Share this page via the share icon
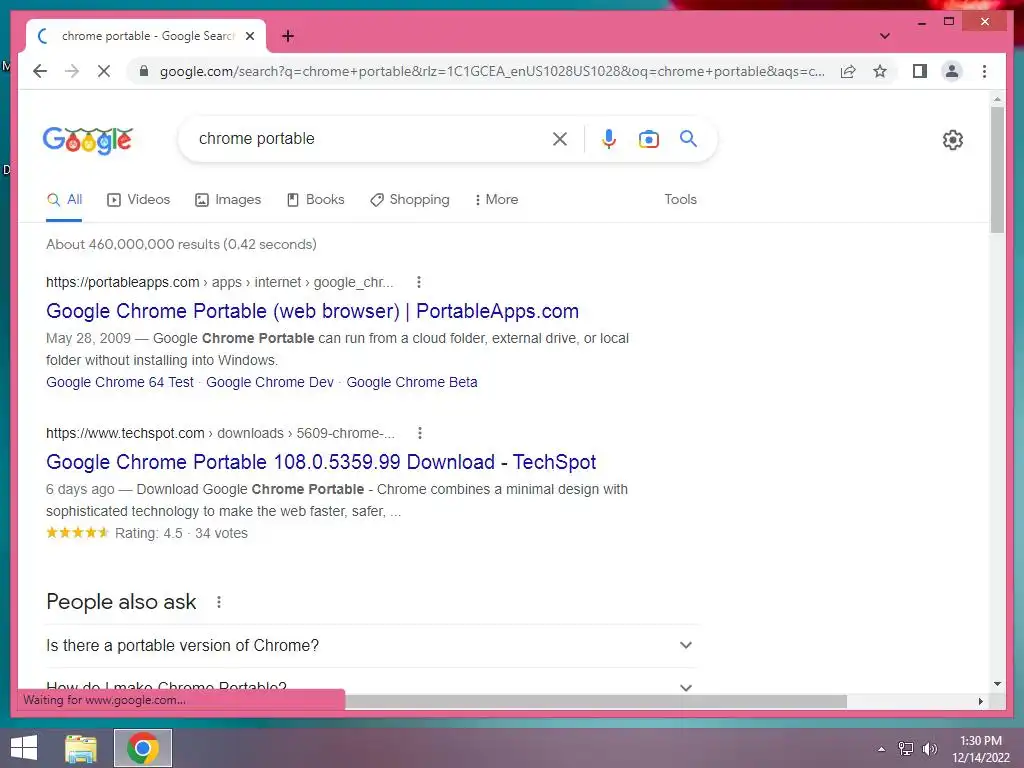The image size is (1024, 768). point(848,71)
